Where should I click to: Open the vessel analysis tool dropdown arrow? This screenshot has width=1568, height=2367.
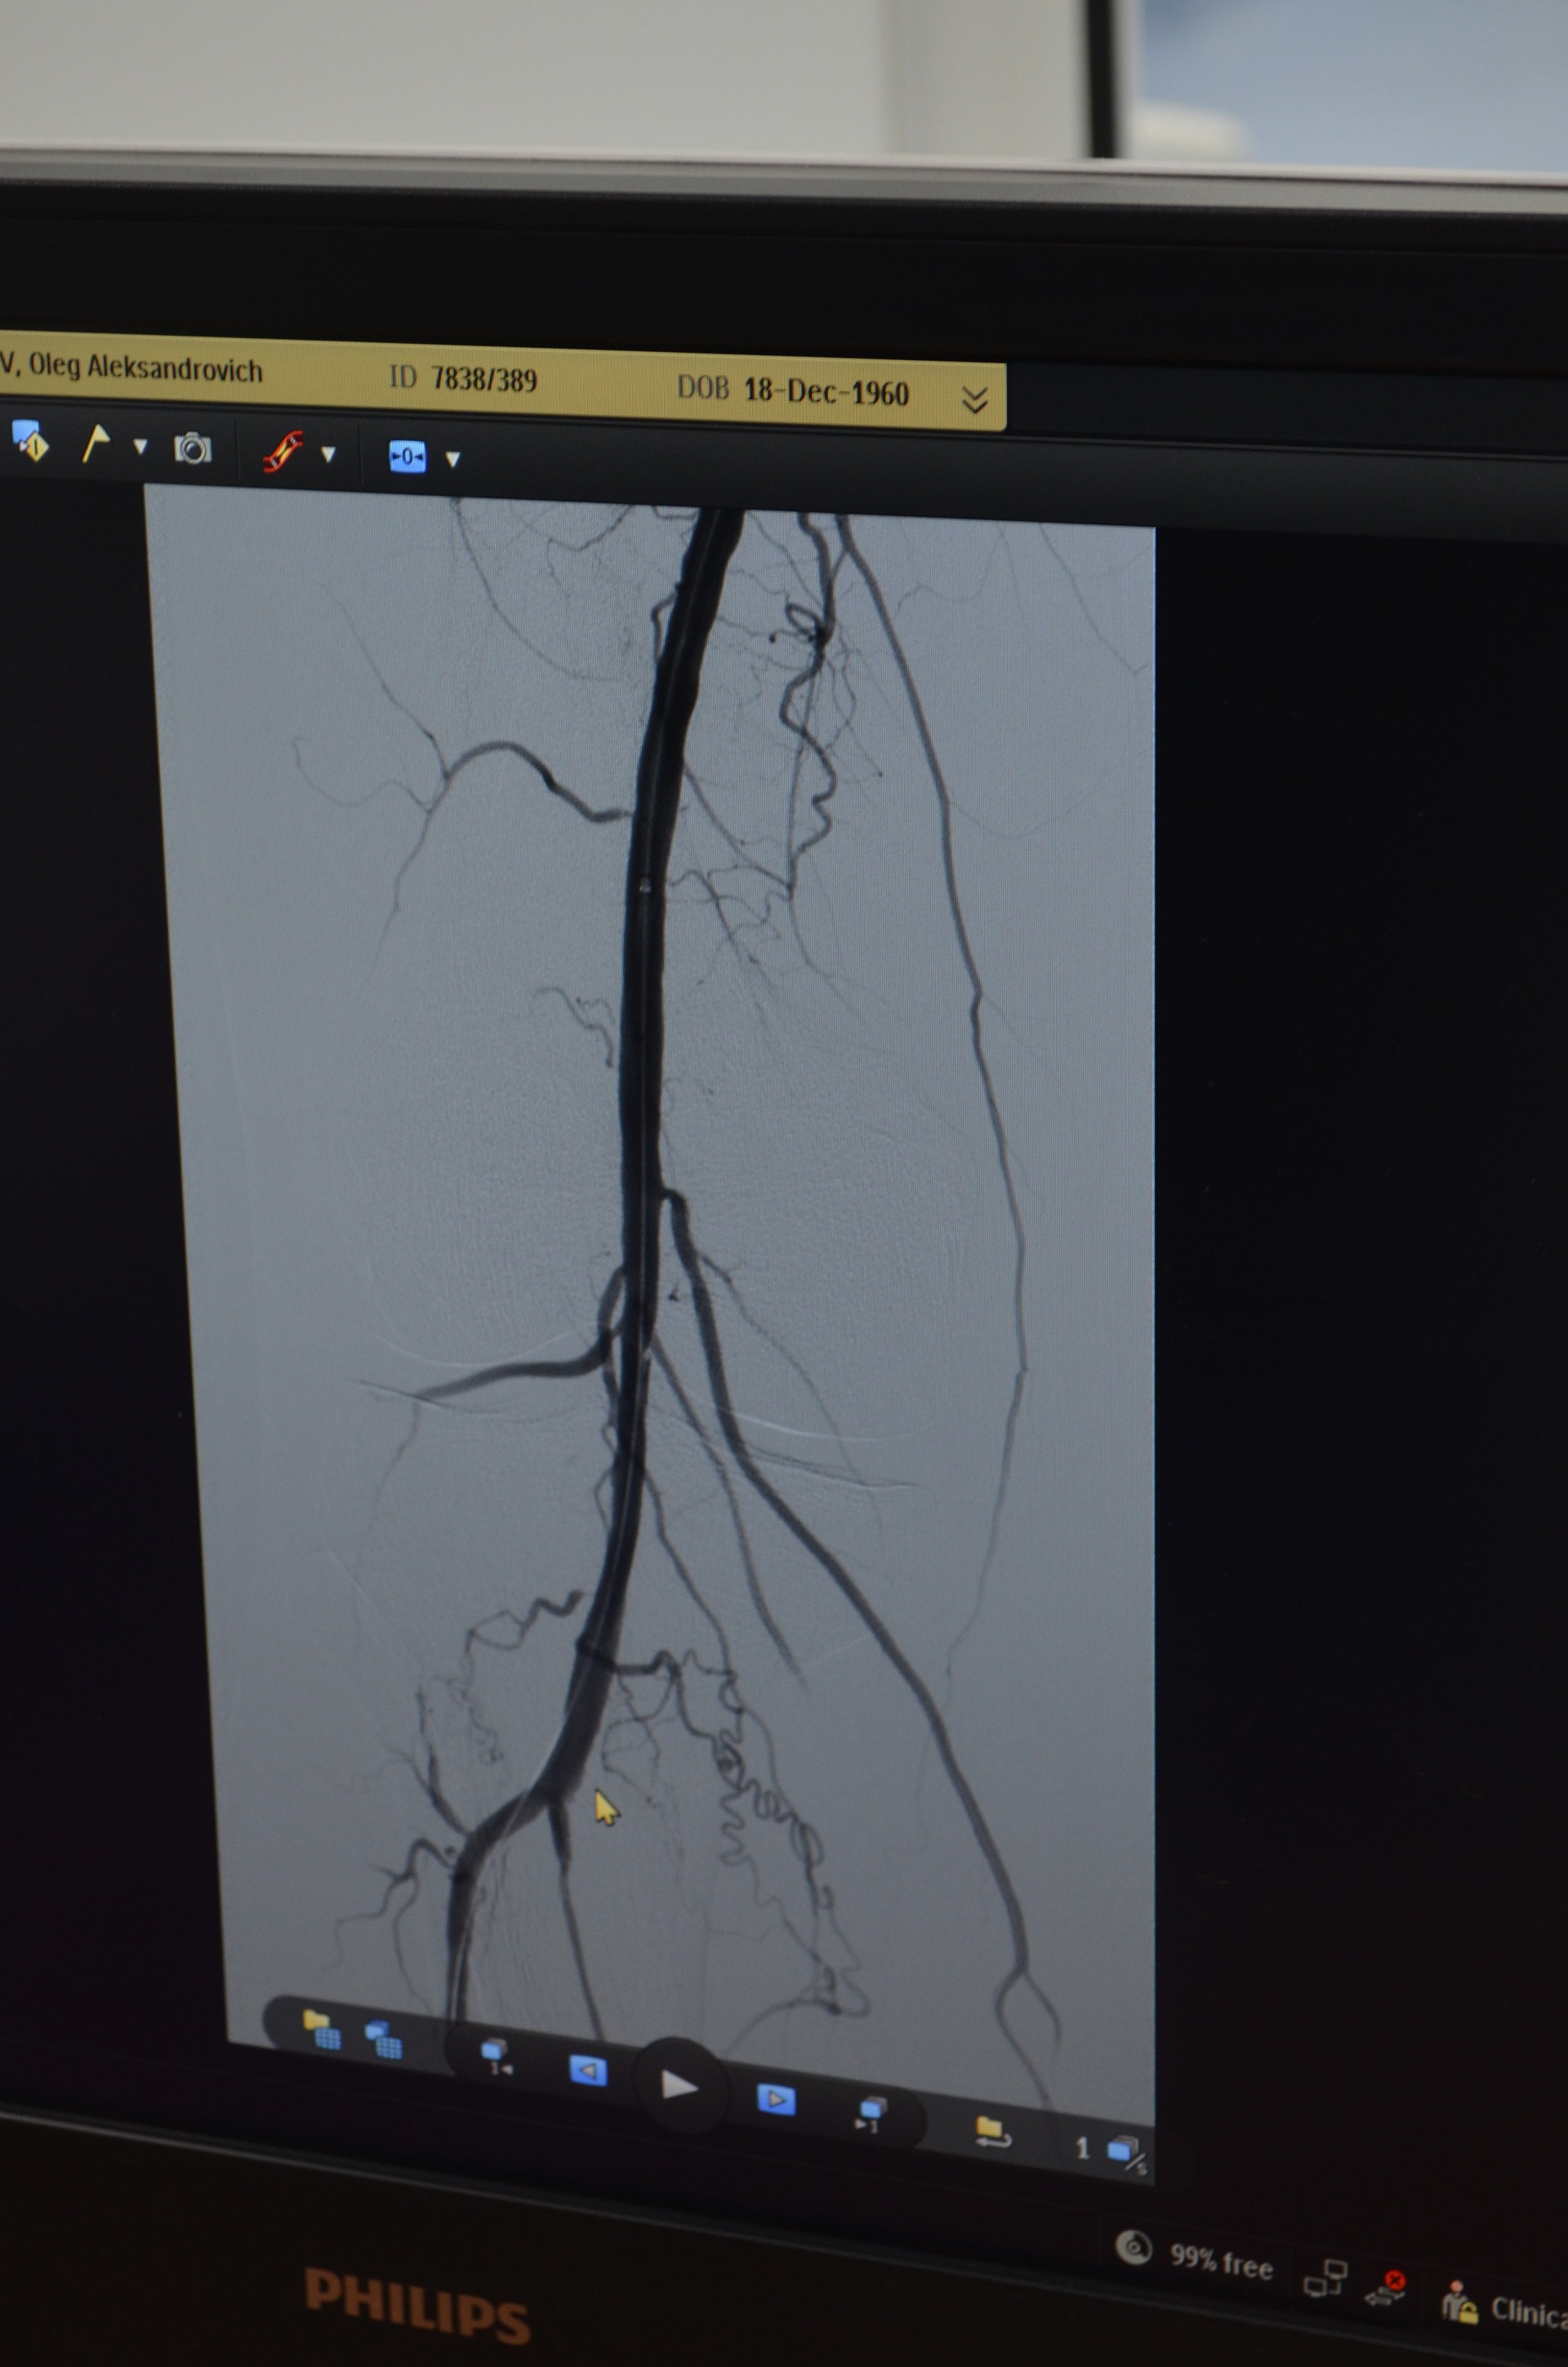click(328, 454)
